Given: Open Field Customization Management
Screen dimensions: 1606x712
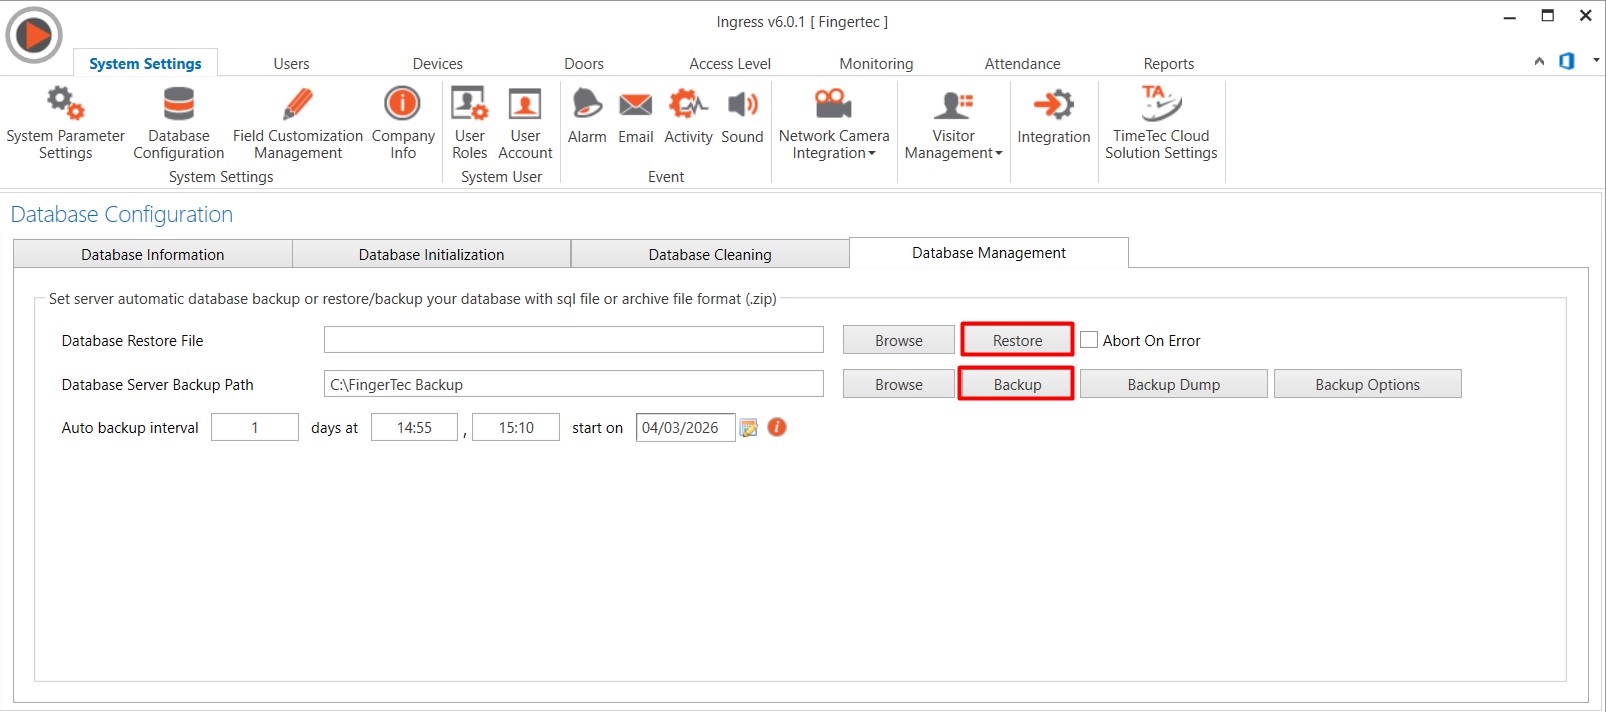Looking at the screenshot, I should [x=298, y=123].
